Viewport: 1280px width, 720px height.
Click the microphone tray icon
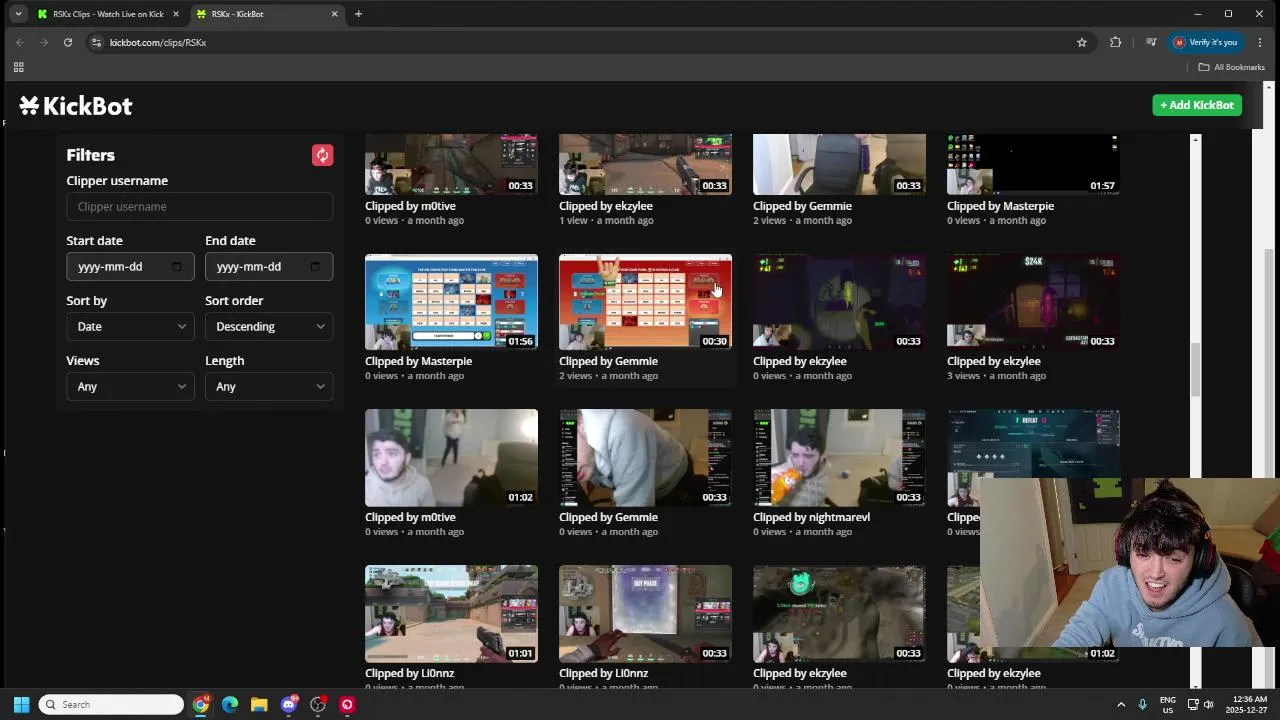[x=1143, y=704]
